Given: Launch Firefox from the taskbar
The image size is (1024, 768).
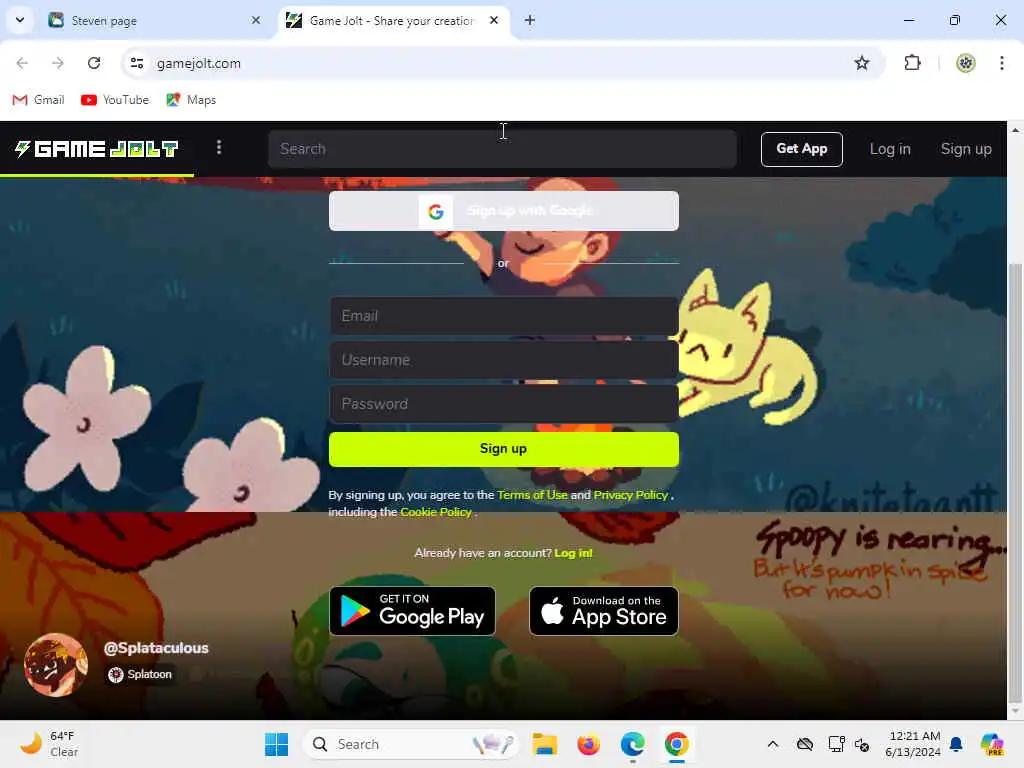Looking at the screenshot, I should (x=588, y=744).
